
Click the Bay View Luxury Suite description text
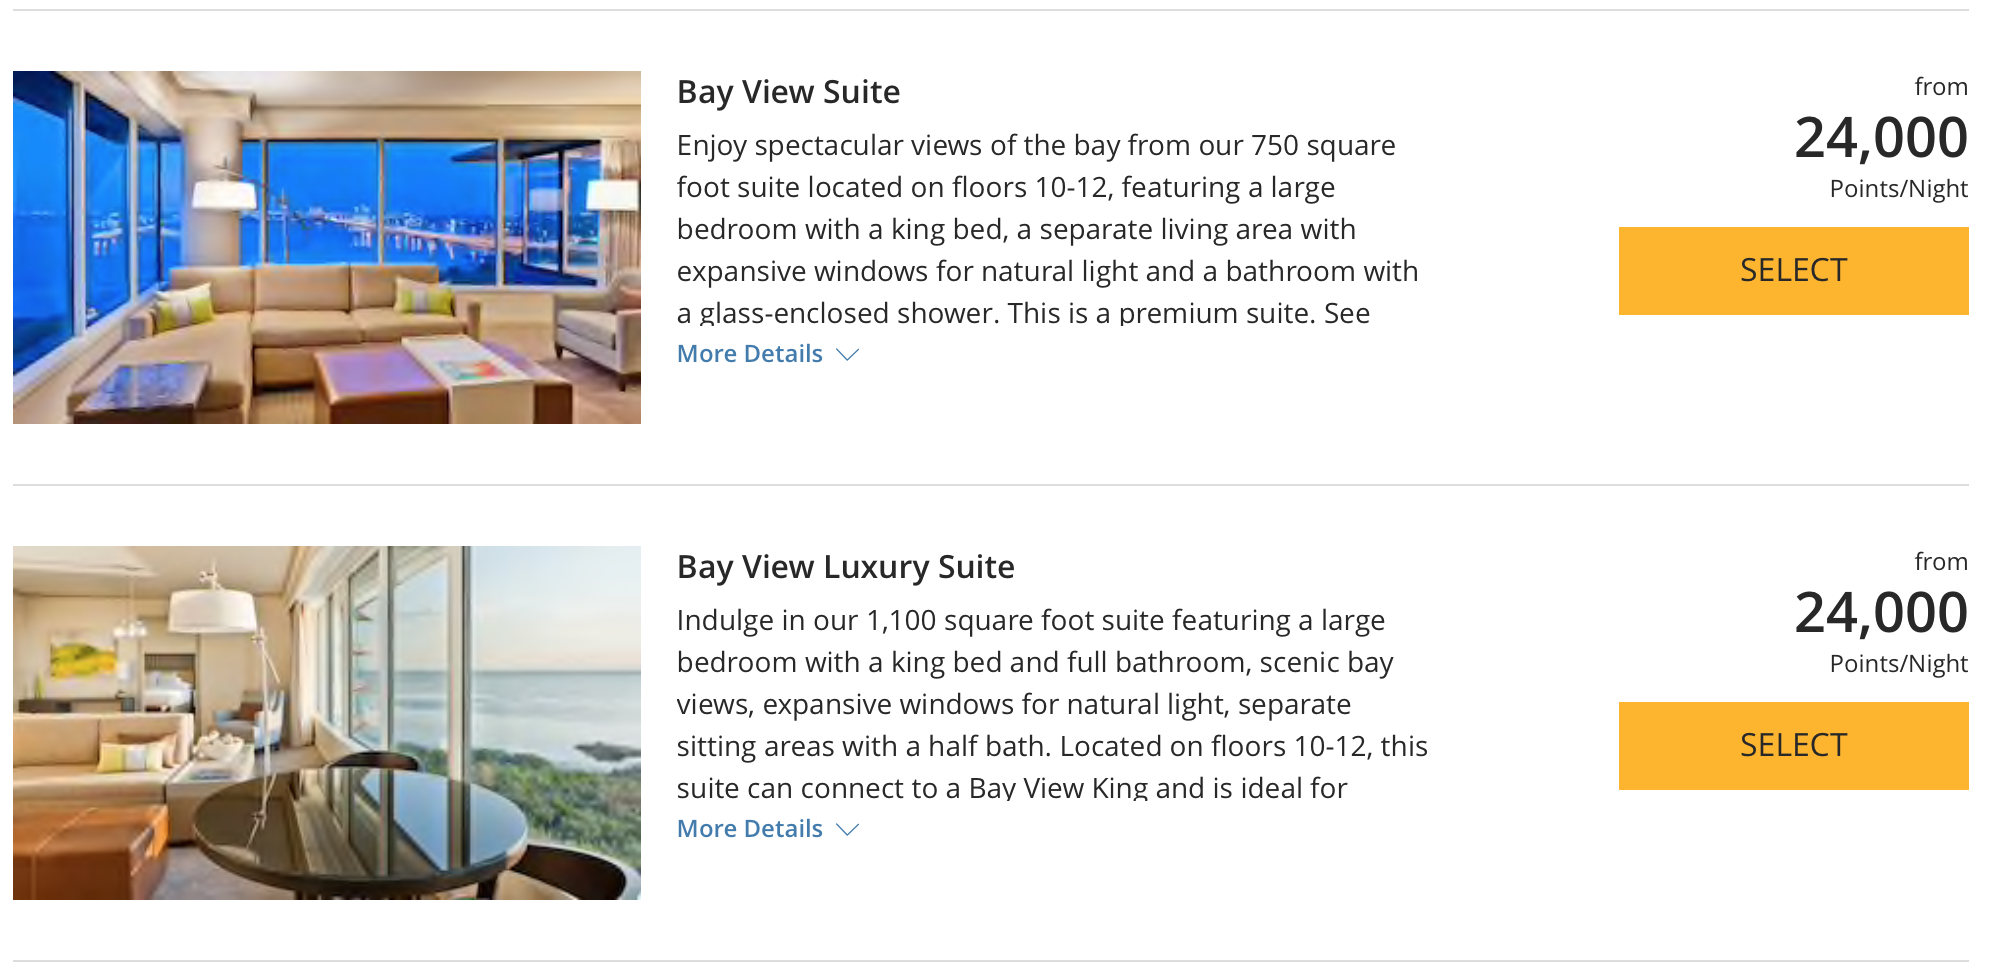click(1050, 704)
